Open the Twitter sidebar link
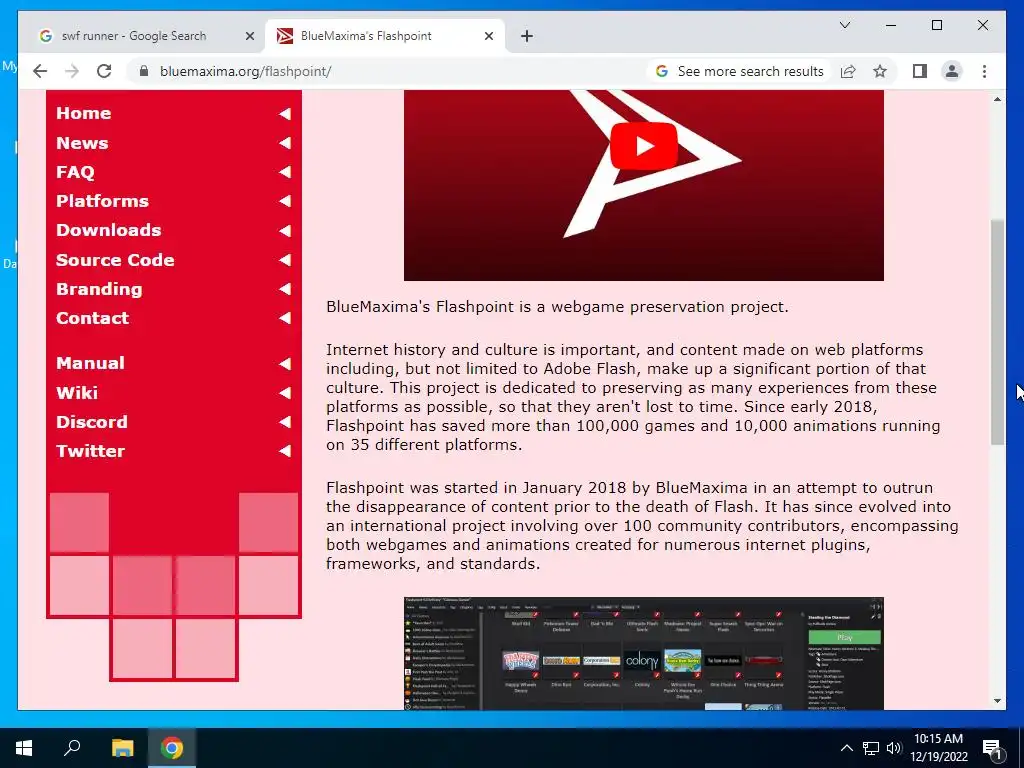Image resolution: width=1024 pixels, height=768 pixels. point(90,451)
